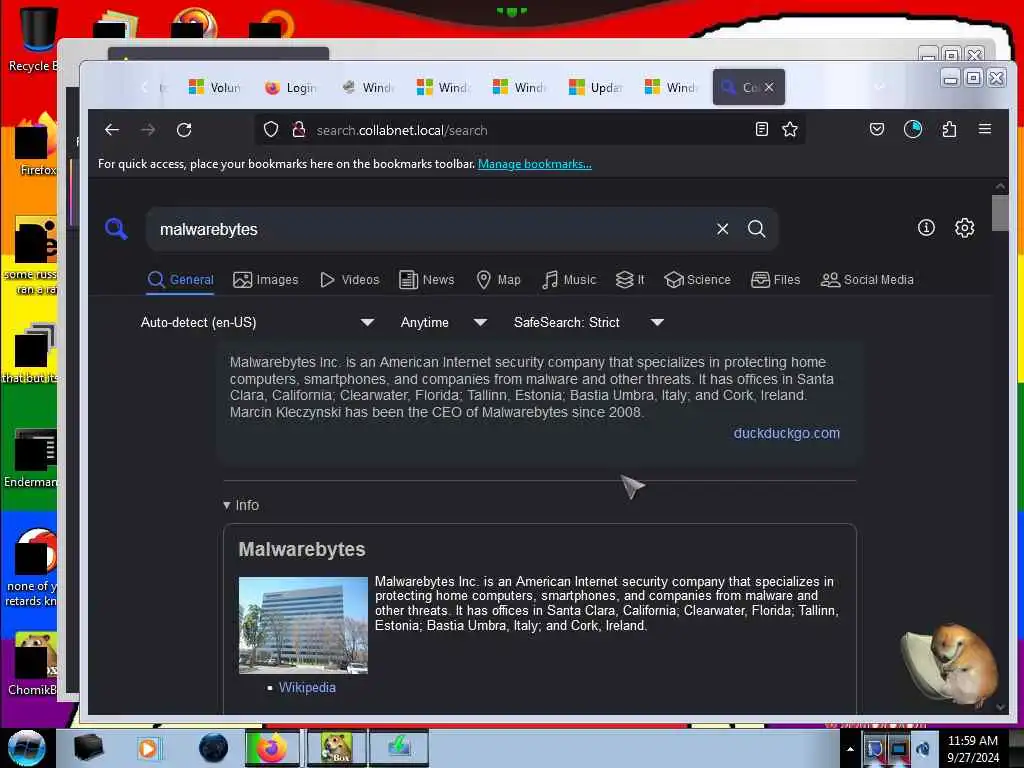Click the Firefox taskbar button
Screen dimensions: 1024x768
pyautogui.click(x=272, y=748)
